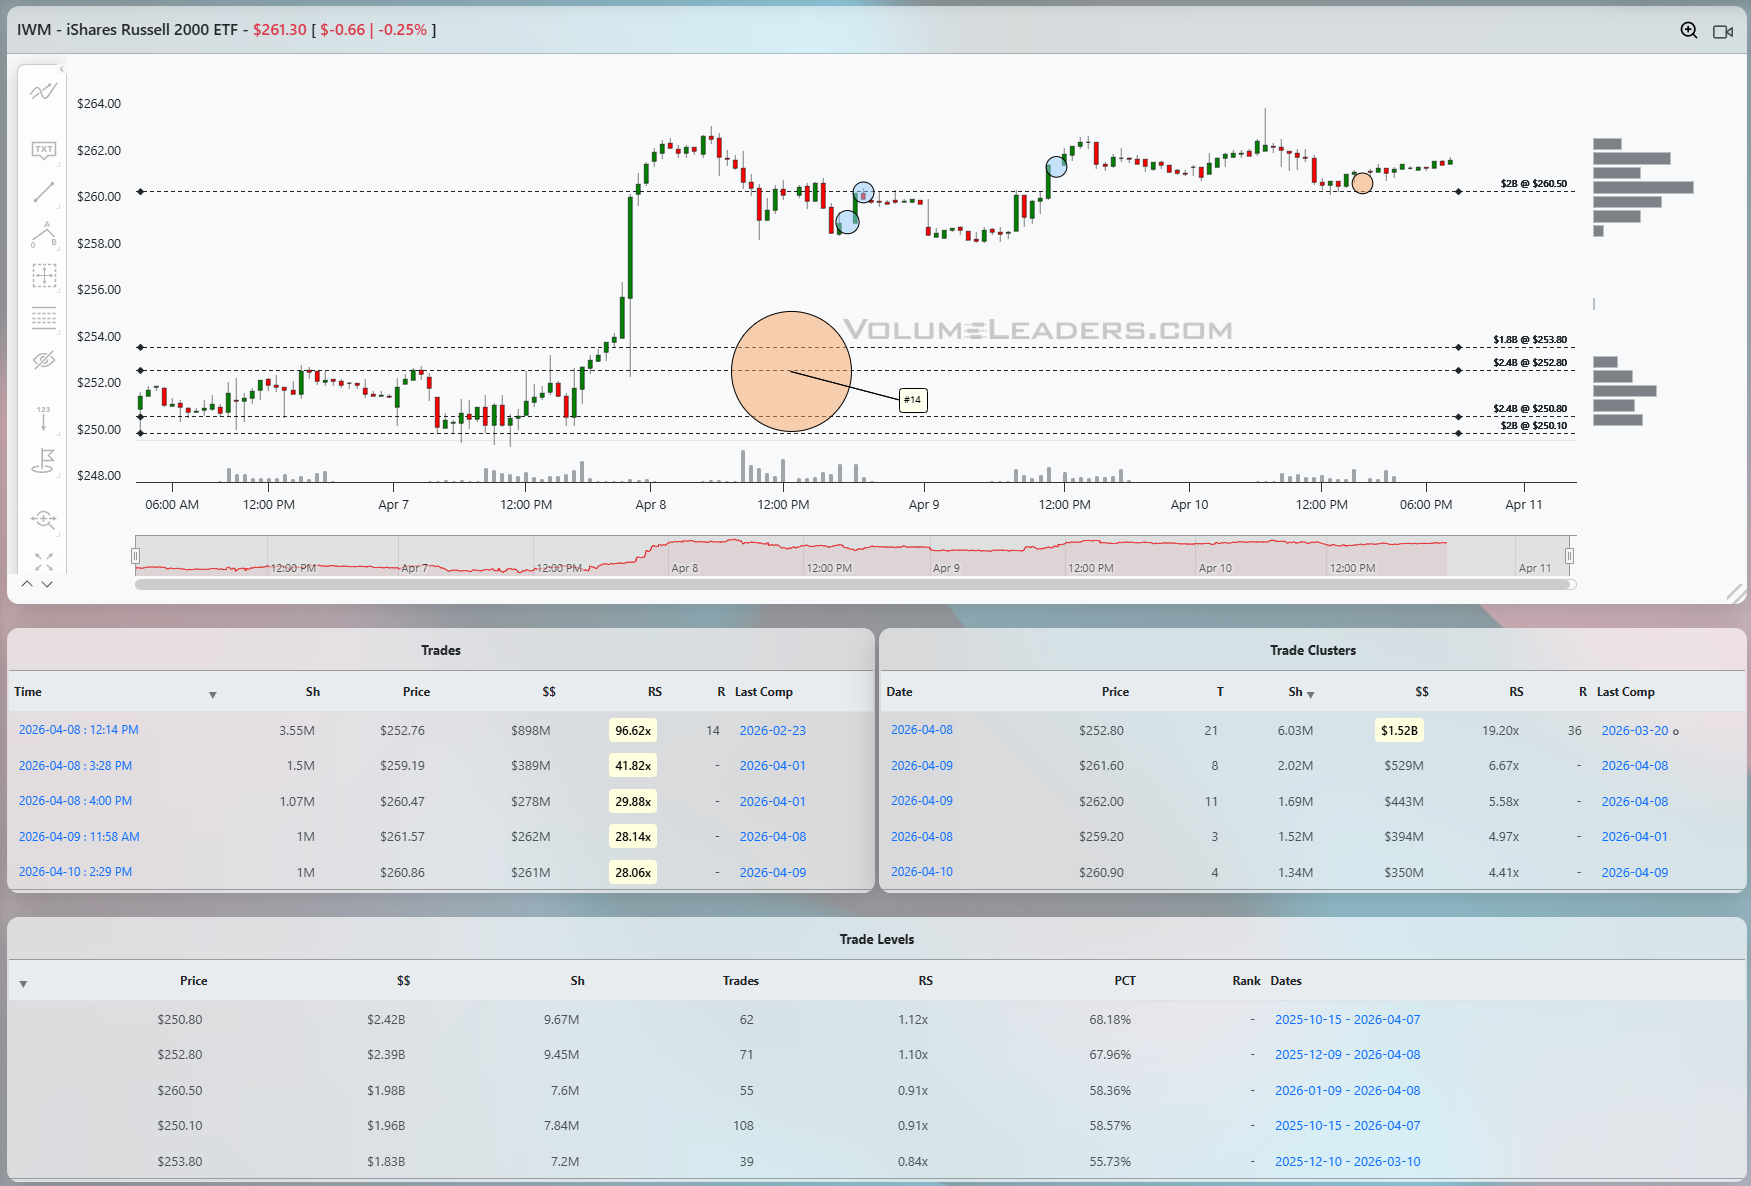Open Last Comp 2026-03-20 cluster link

[1635, 731]
